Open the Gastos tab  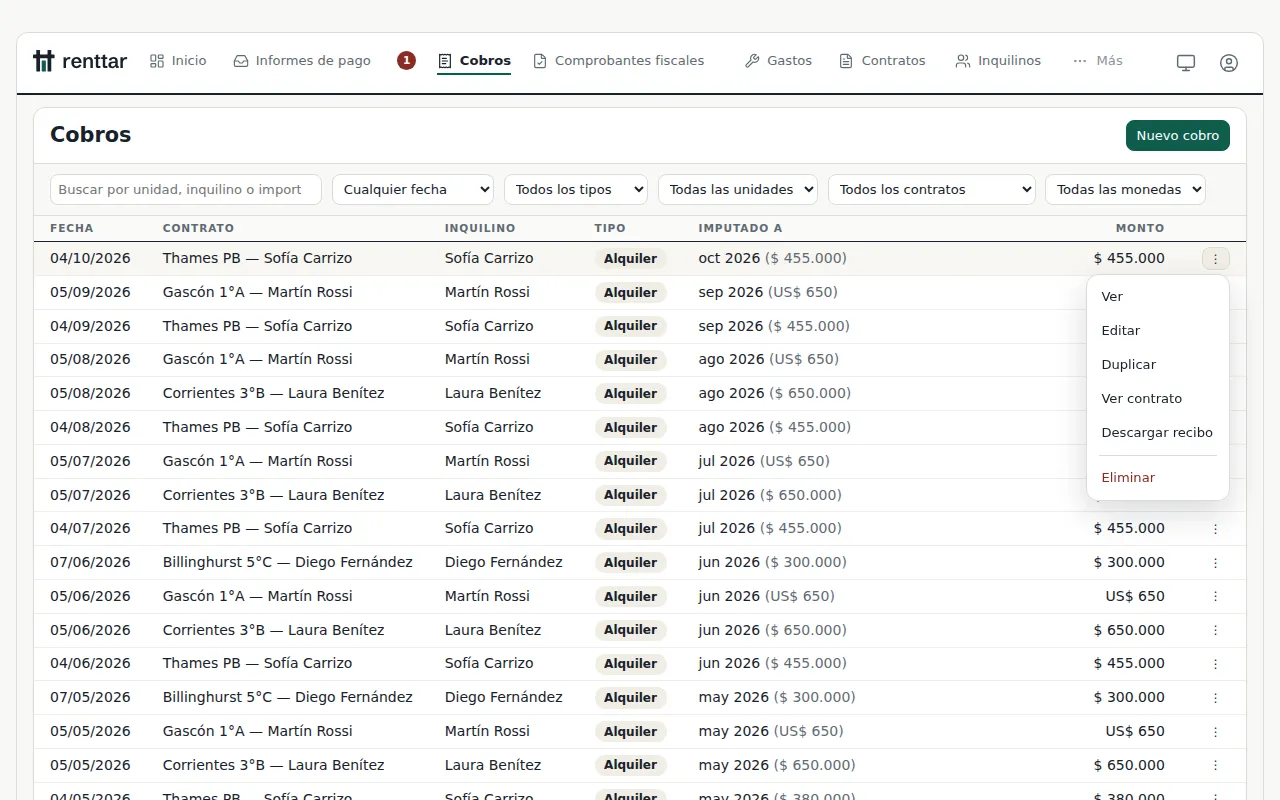click(778, 61)
